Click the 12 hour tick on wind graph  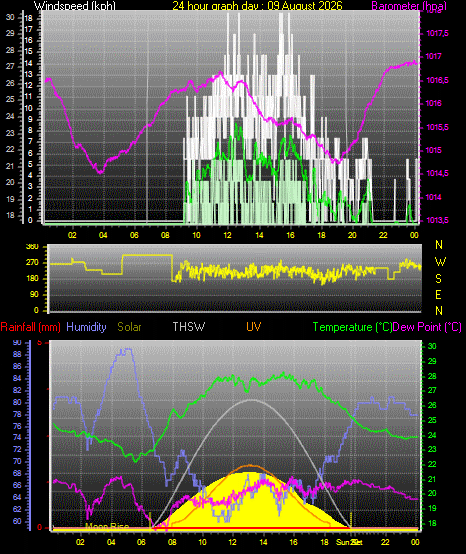coord(227,235)
